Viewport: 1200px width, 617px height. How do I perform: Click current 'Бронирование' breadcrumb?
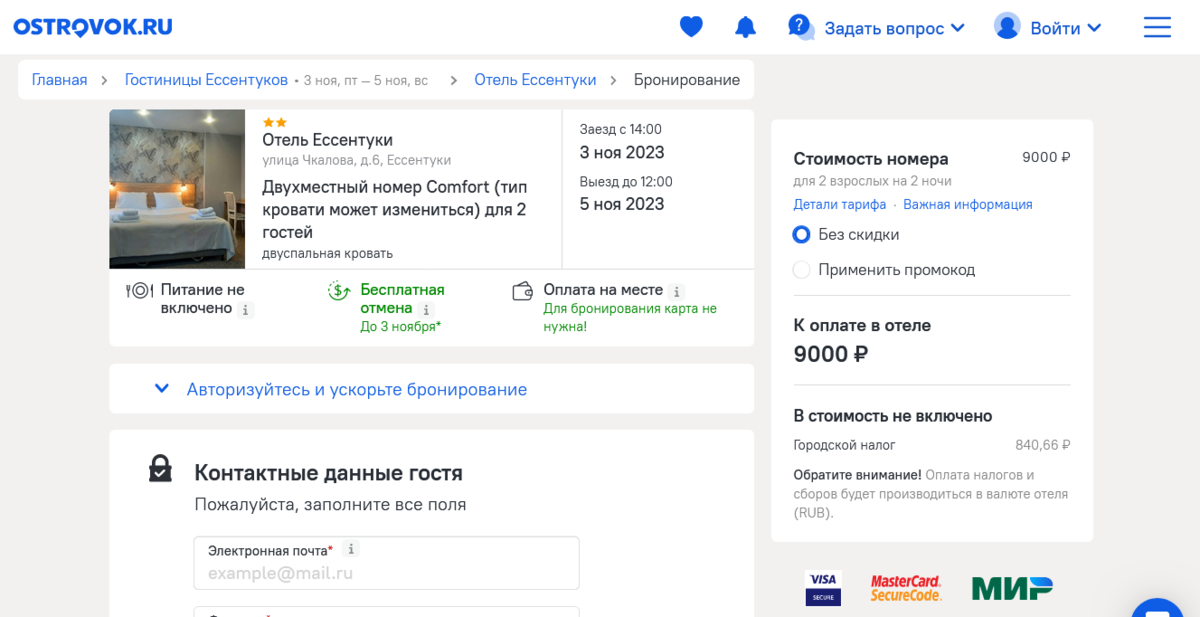pos(687,80)
